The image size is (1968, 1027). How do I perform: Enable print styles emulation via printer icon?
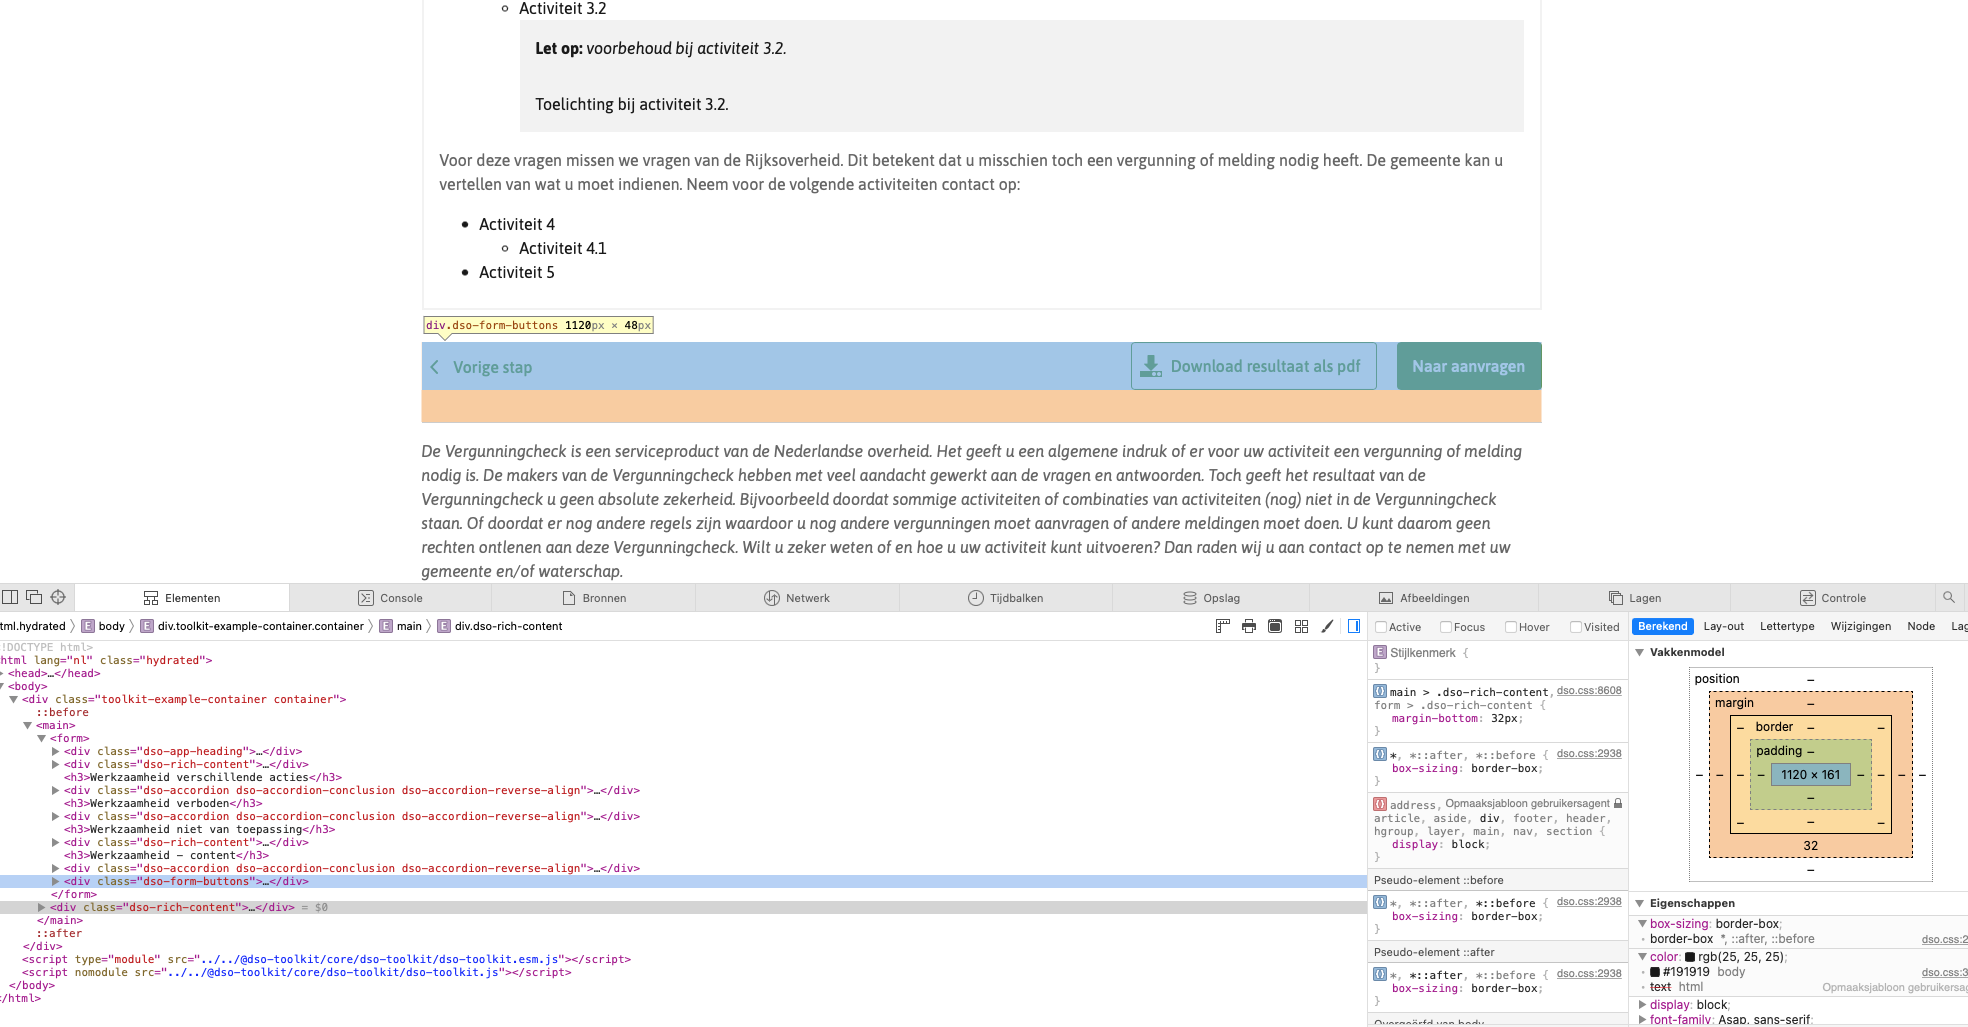[x=1248, y=626]
